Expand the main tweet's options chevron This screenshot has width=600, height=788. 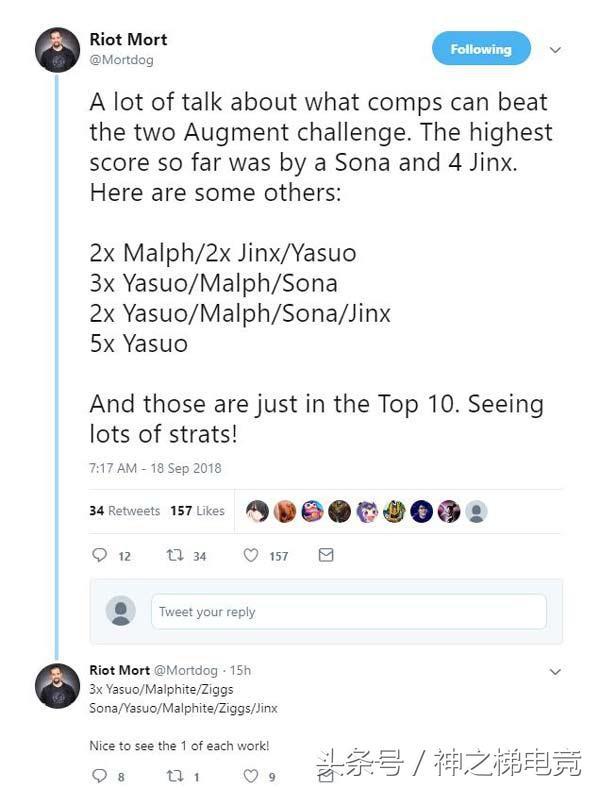(556, 49)
